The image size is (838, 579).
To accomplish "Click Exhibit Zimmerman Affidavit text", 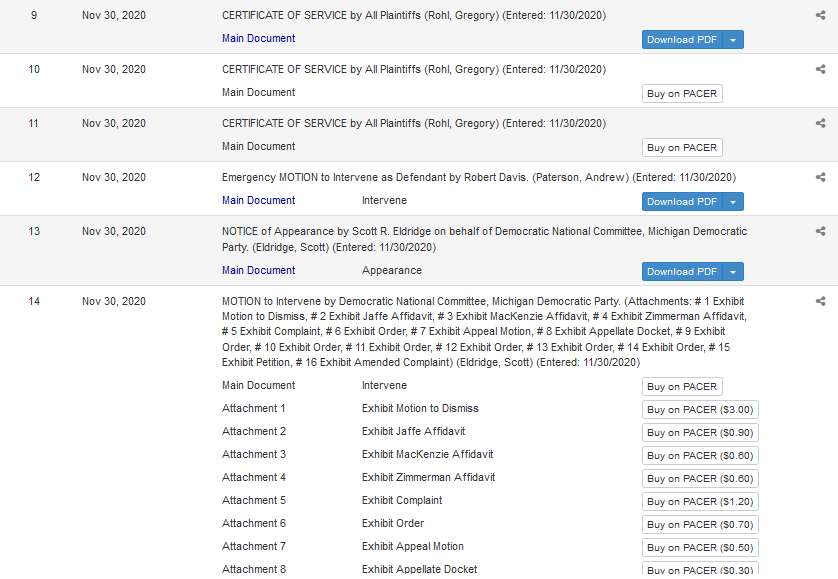I will pos(429,477).
